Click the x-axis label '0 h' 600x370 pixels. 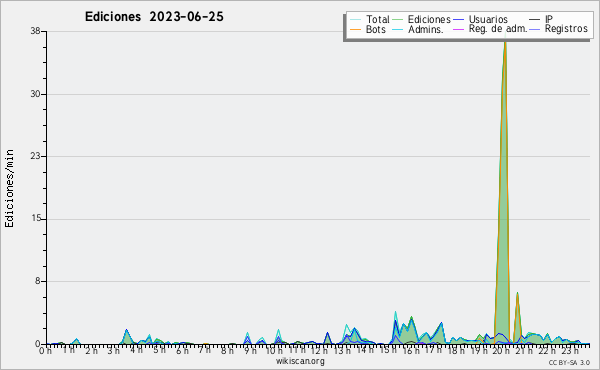[x=45, y=350]
